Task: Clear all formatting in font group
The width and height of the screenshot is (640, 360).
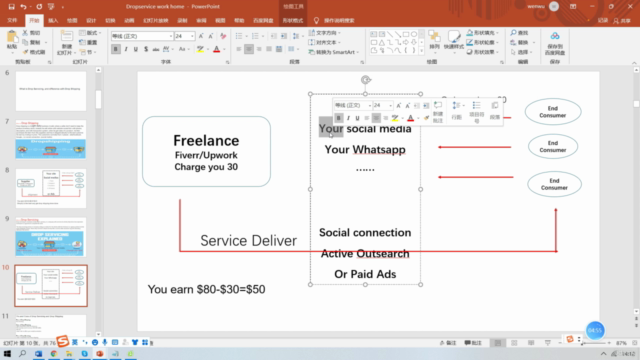Action: (223, 36)
